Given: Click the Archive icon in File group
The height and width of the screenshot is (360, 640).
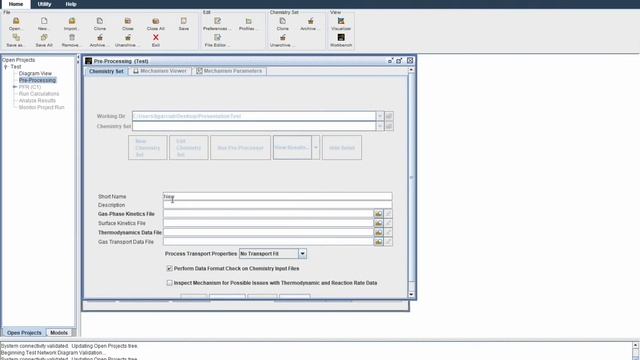Looking at the screenshot, I should [100, 38].
